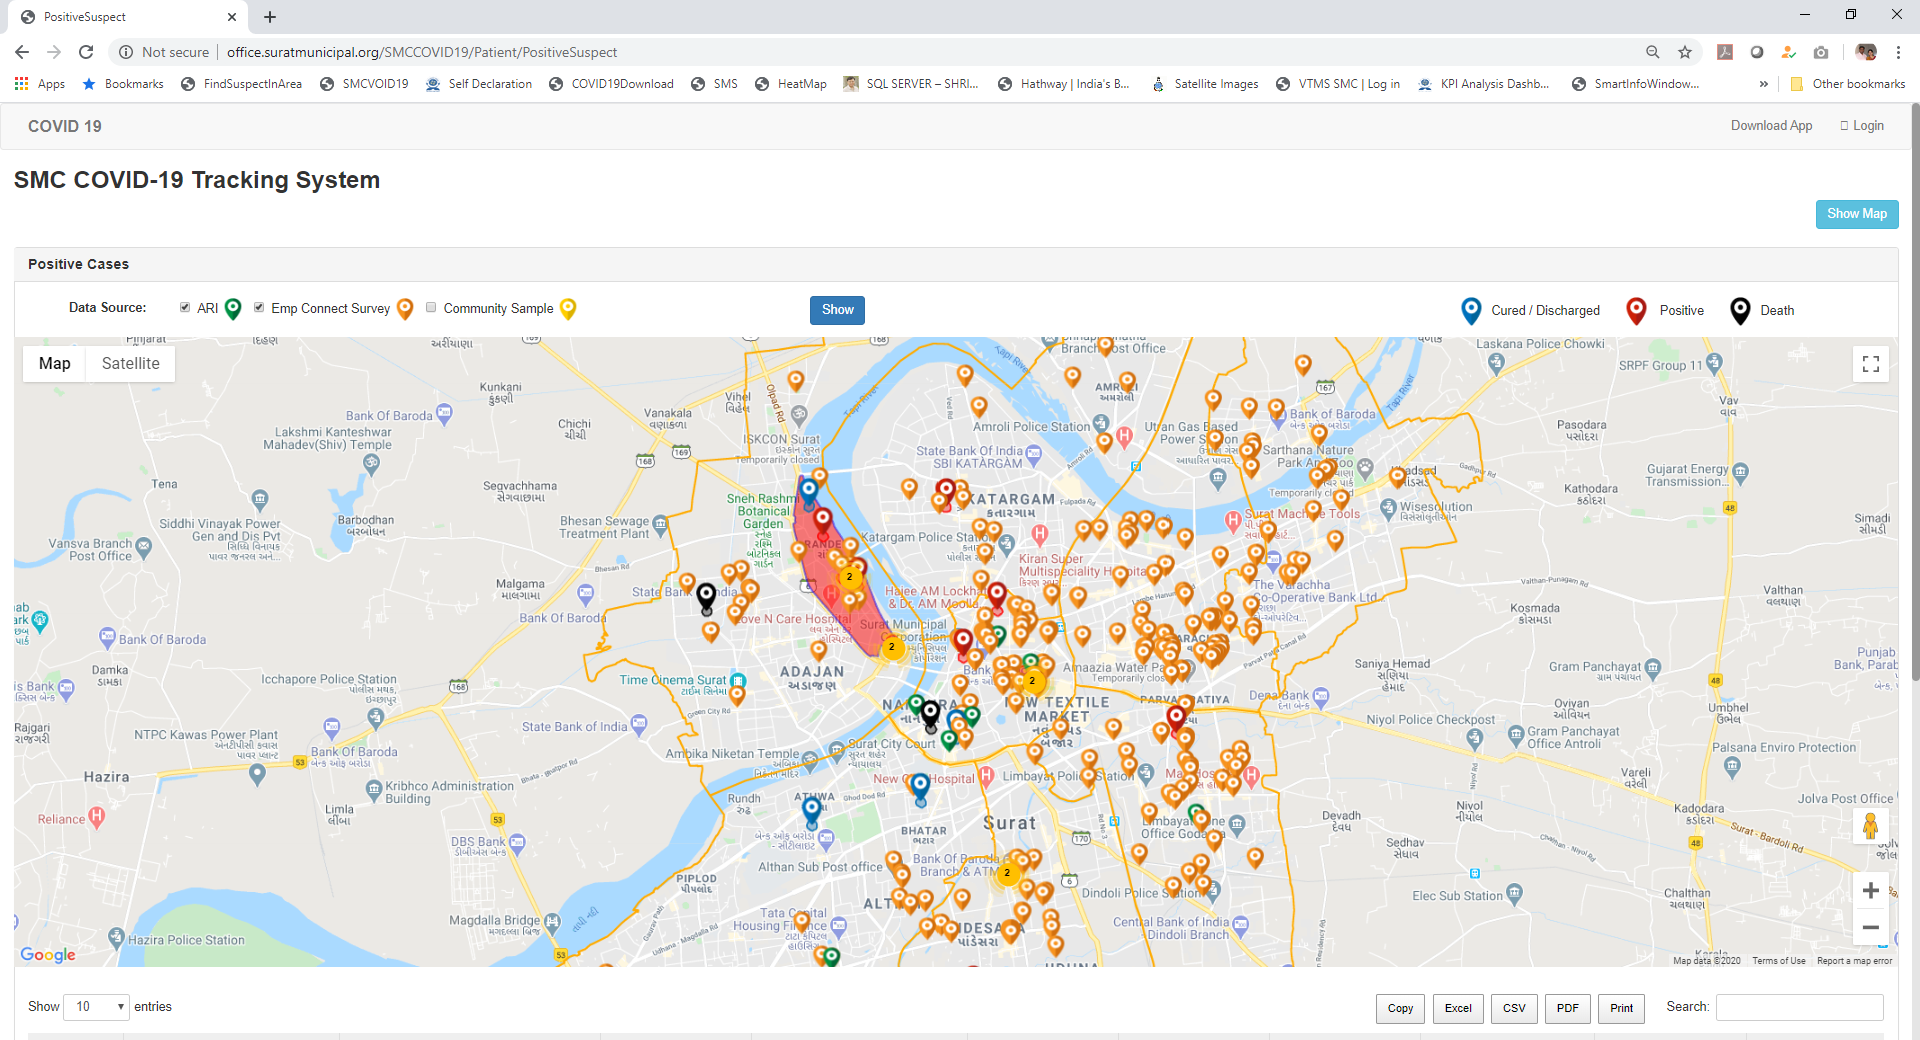Bookmark this page with the star icon
Screen dimensions: 1920x1040
pos(1685,52)
